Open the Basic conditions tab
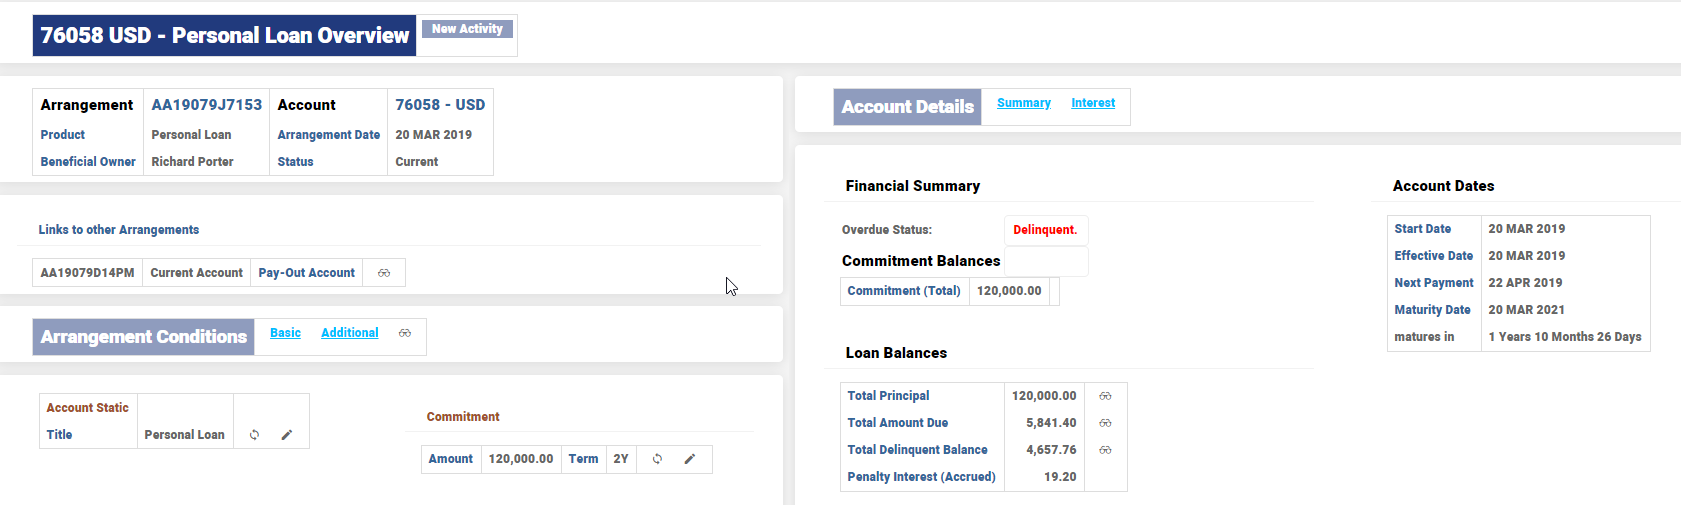The image size is (1681, 505). point(285,333)
